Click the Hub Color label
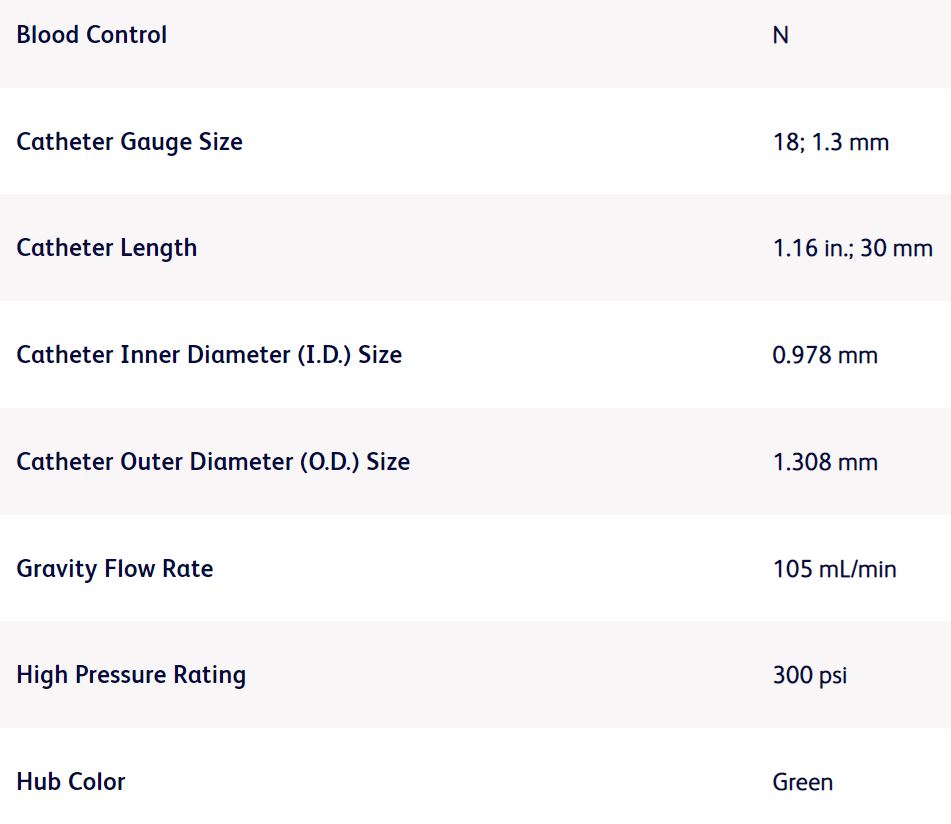Image resolution: width=951 pixels, height=824 pixels. [x=70, y=782]
